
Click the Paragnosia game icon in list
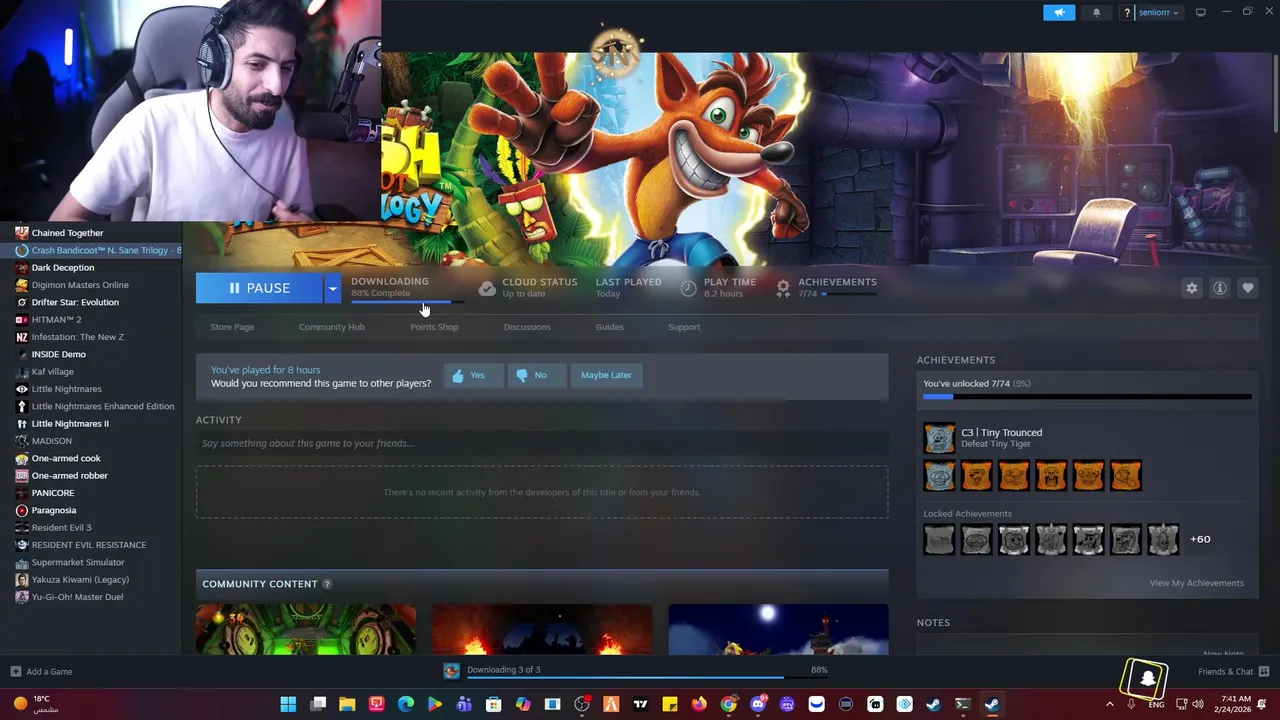[22, 510]
